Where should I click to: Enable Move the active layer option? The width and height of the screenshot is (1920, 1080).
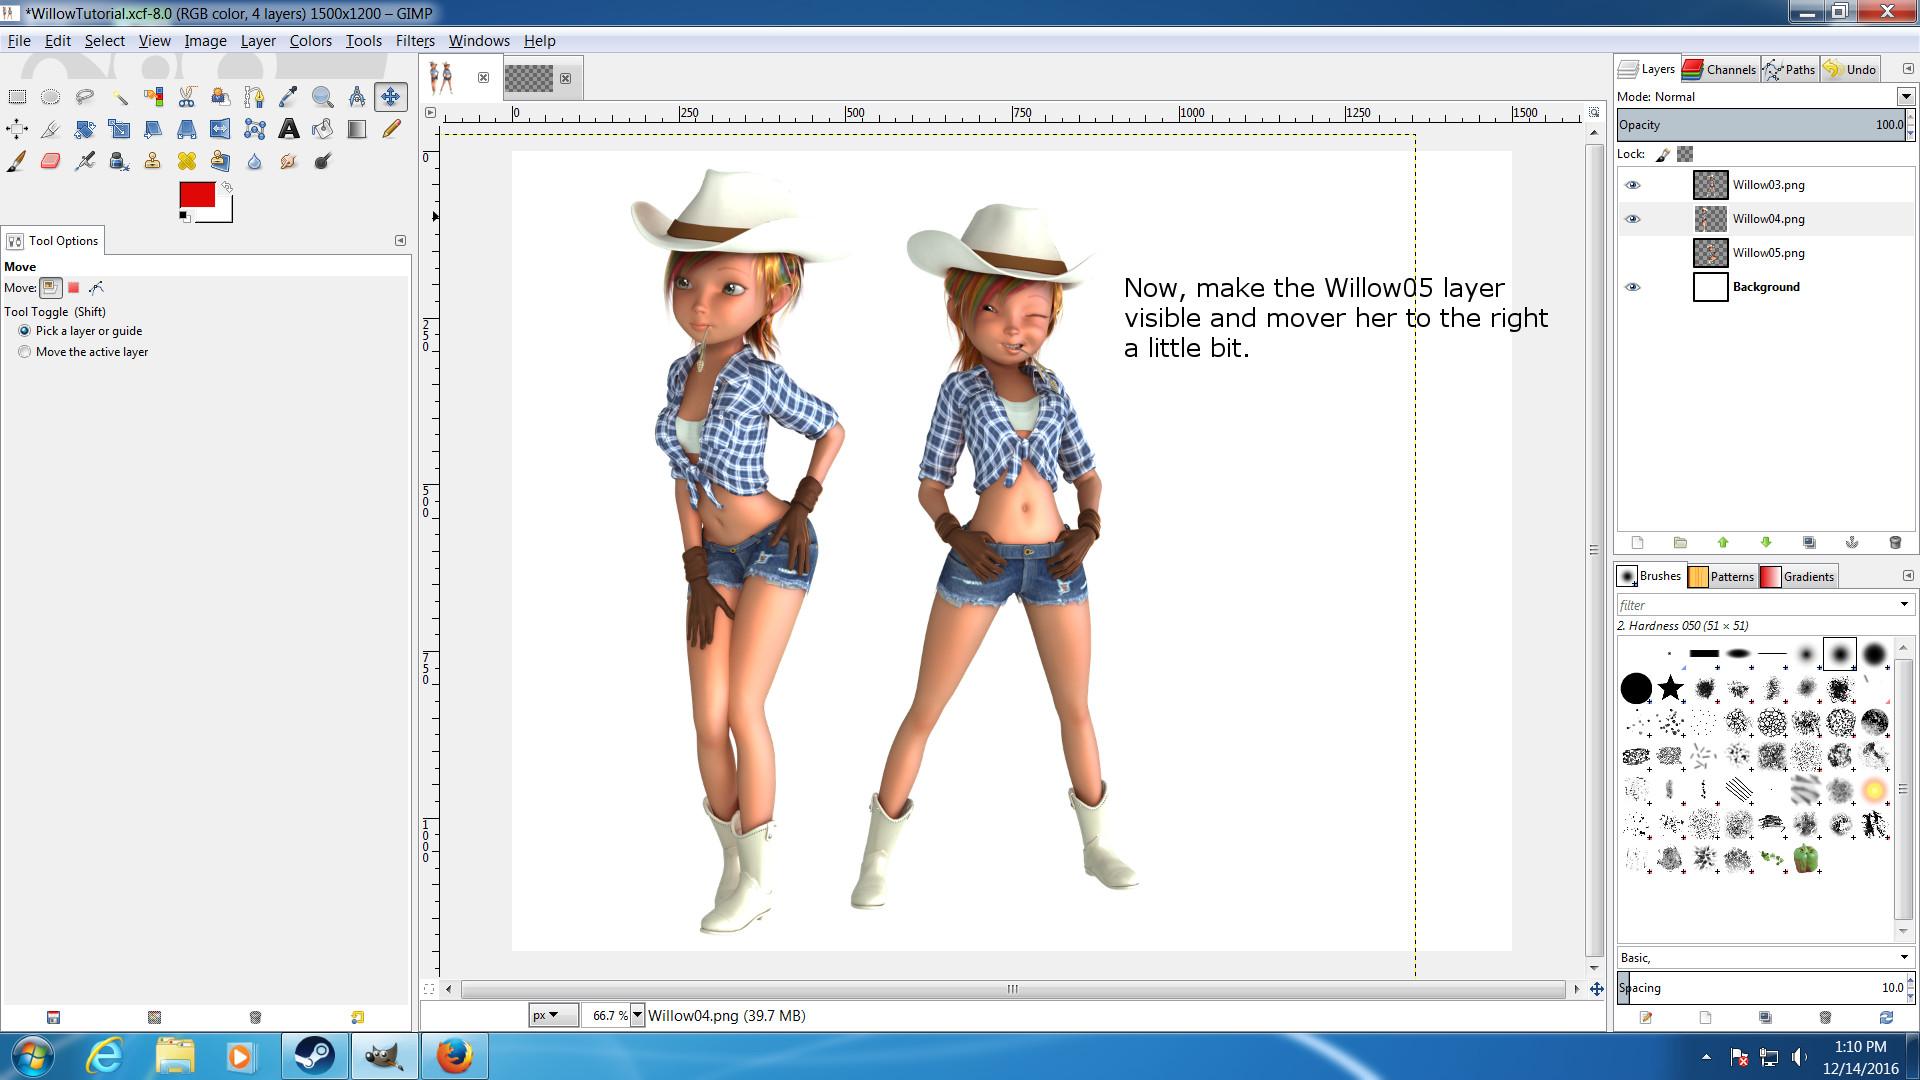(x=25, y=352)
